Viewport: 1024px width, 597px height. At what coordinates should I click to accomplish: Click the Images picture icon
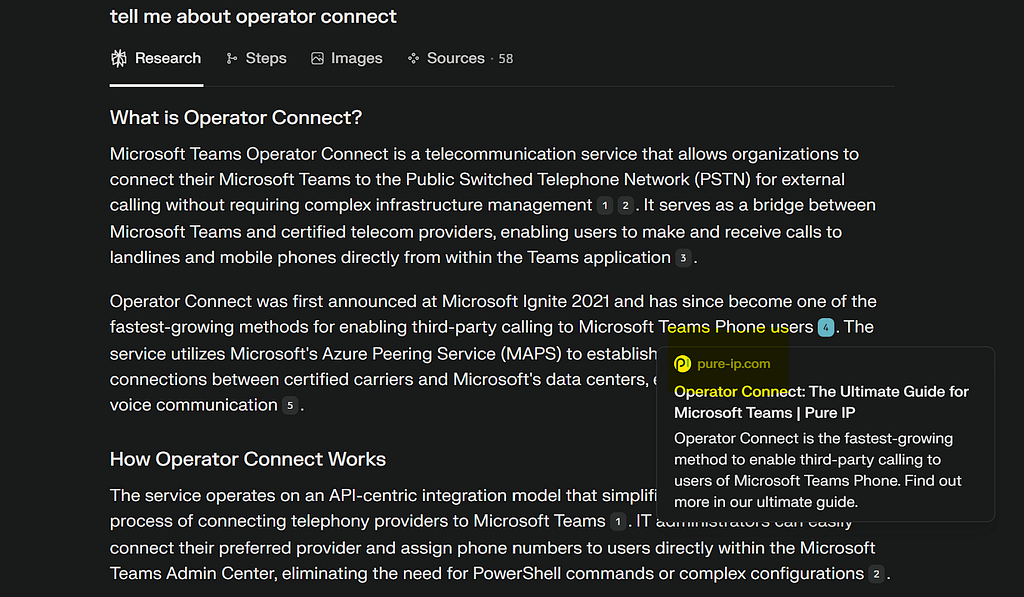pyautogui.click(x=317, y=59)
